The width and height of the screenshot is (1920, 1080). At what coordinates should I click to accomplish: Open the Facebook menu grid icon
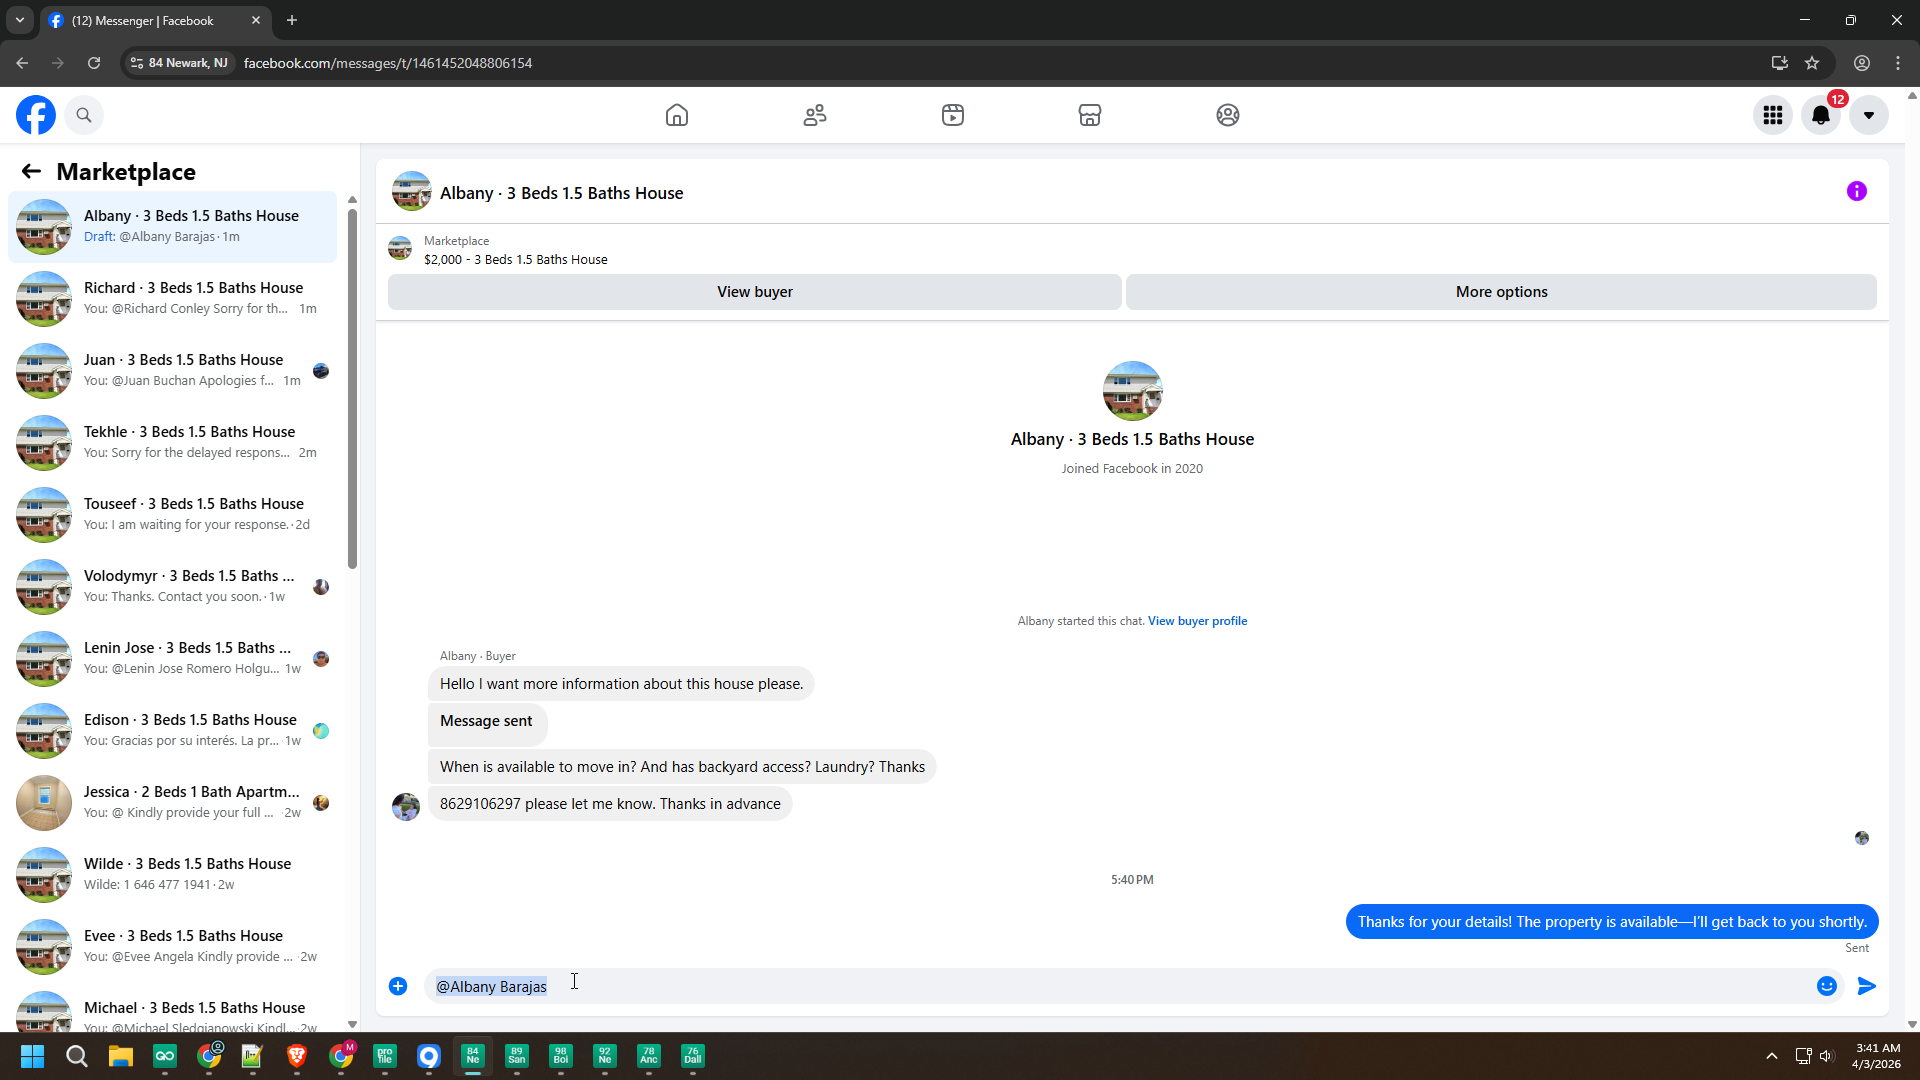[1773, 115]
